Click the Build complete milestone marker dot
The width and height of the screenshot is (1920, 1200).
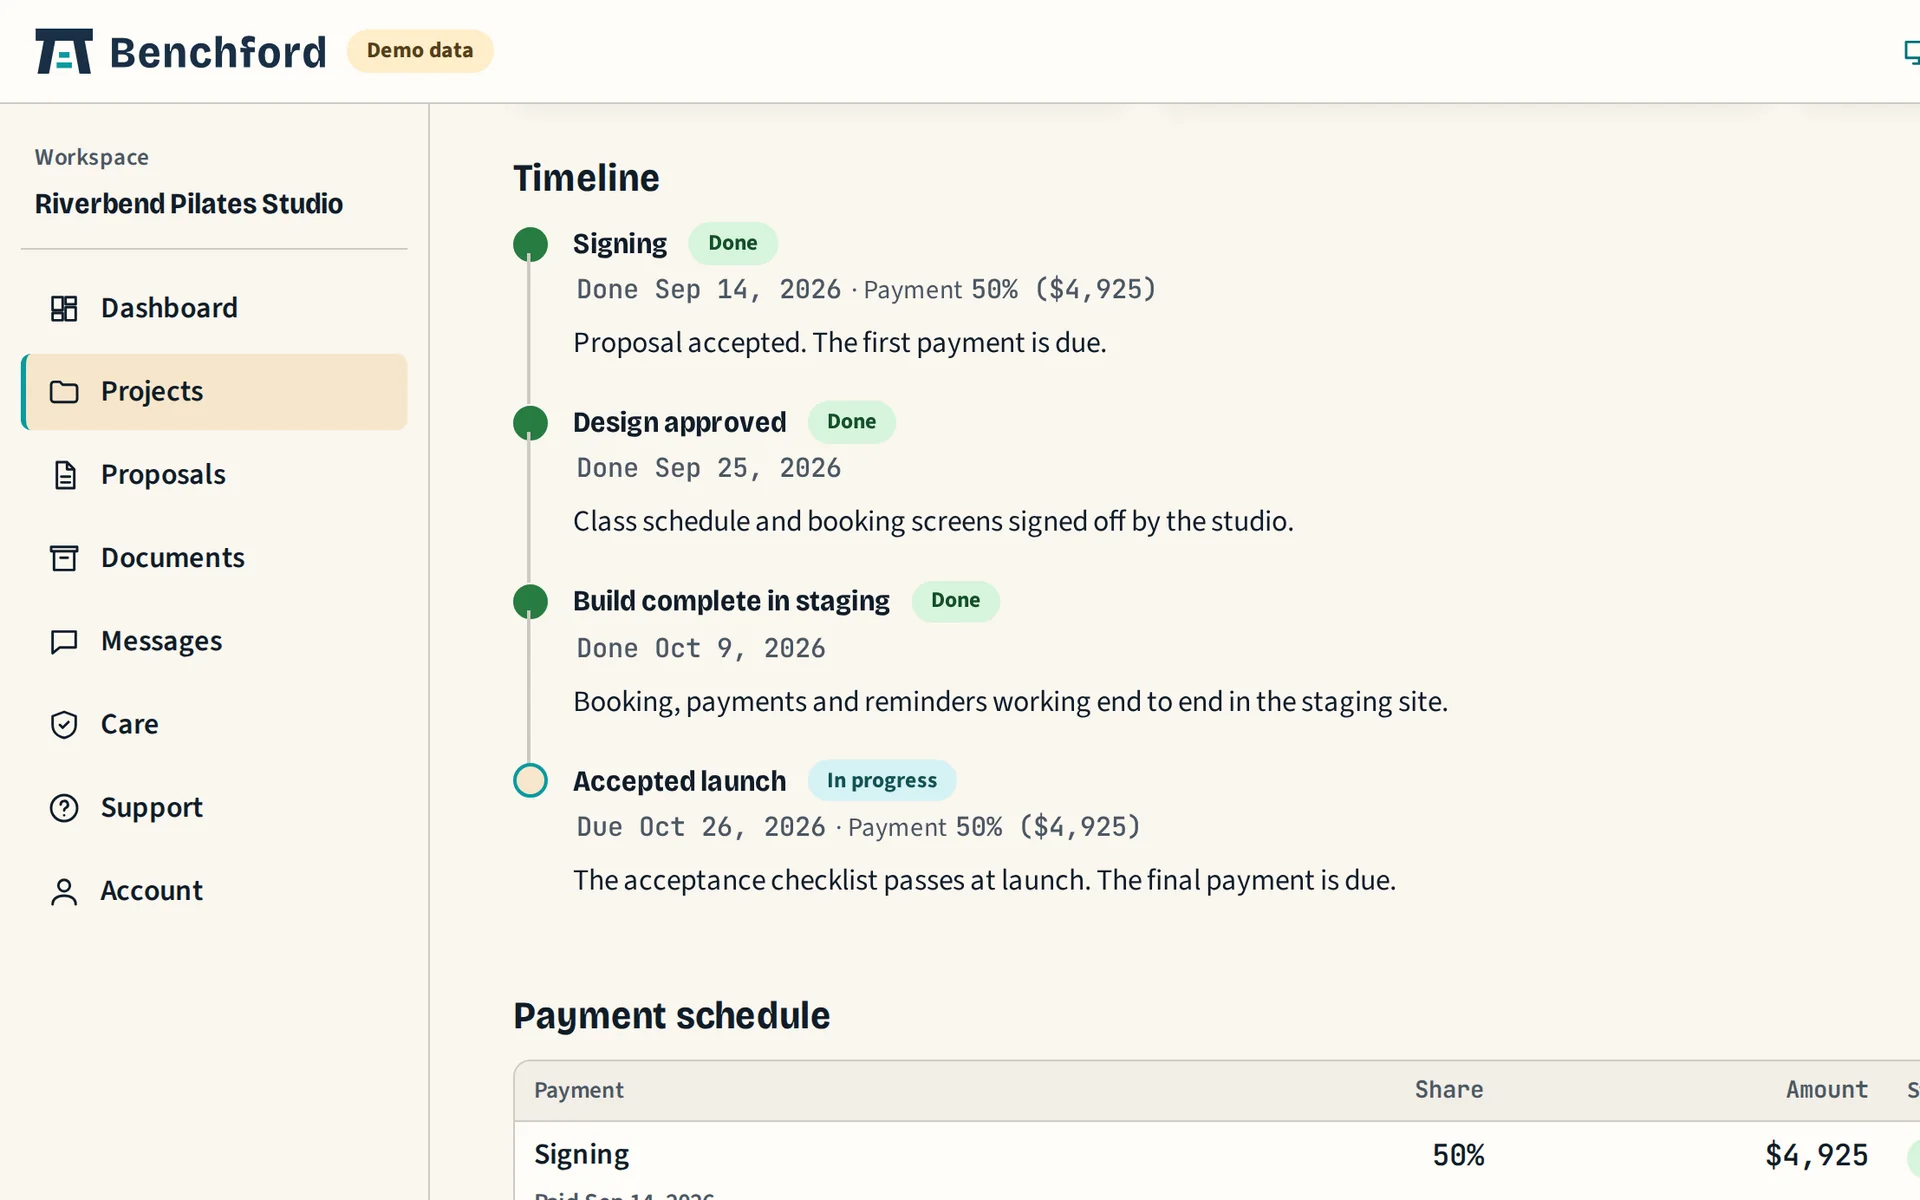coord(530,602)
